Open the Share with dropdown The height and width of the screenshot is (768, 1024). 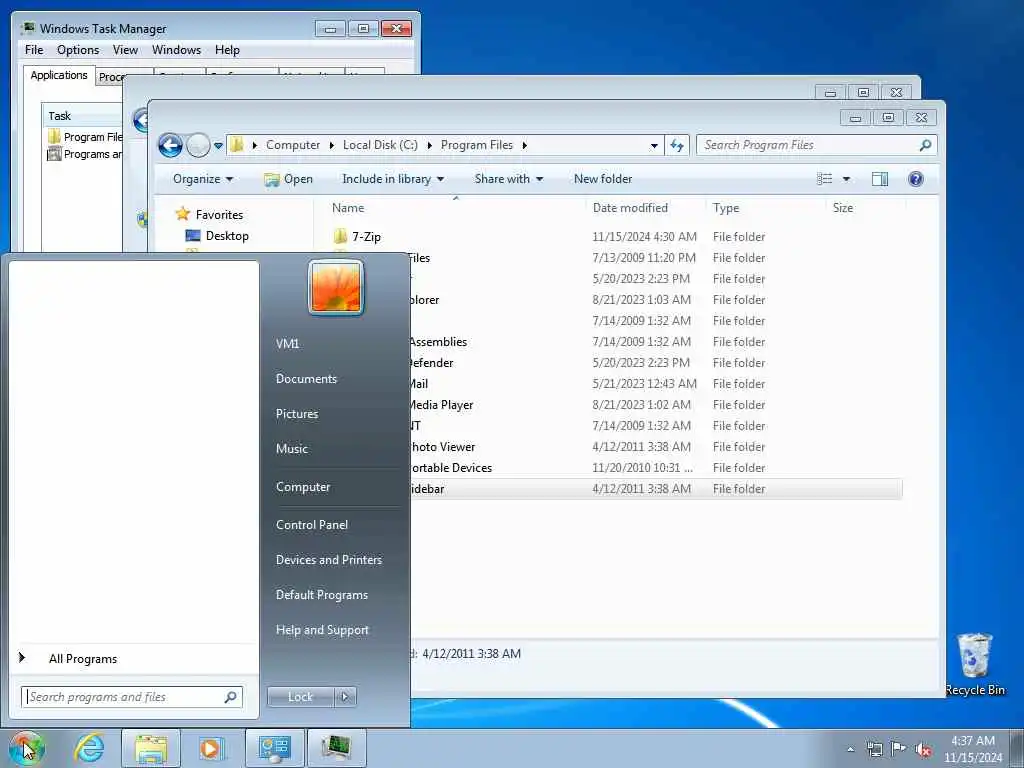(x=509, y=179)
